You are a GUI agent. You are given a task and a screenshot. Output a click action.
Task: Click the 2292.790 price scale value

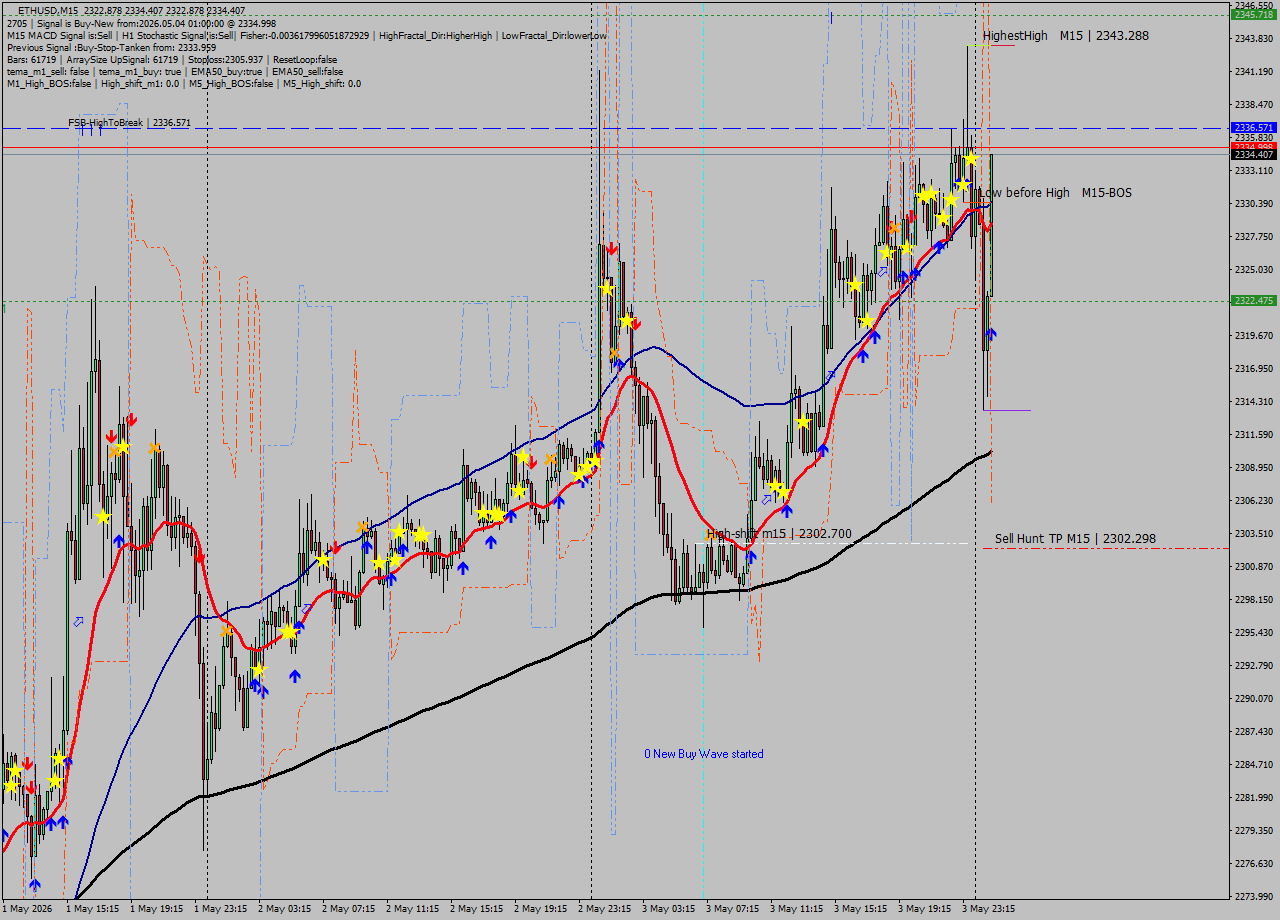tap(1254, 666)
